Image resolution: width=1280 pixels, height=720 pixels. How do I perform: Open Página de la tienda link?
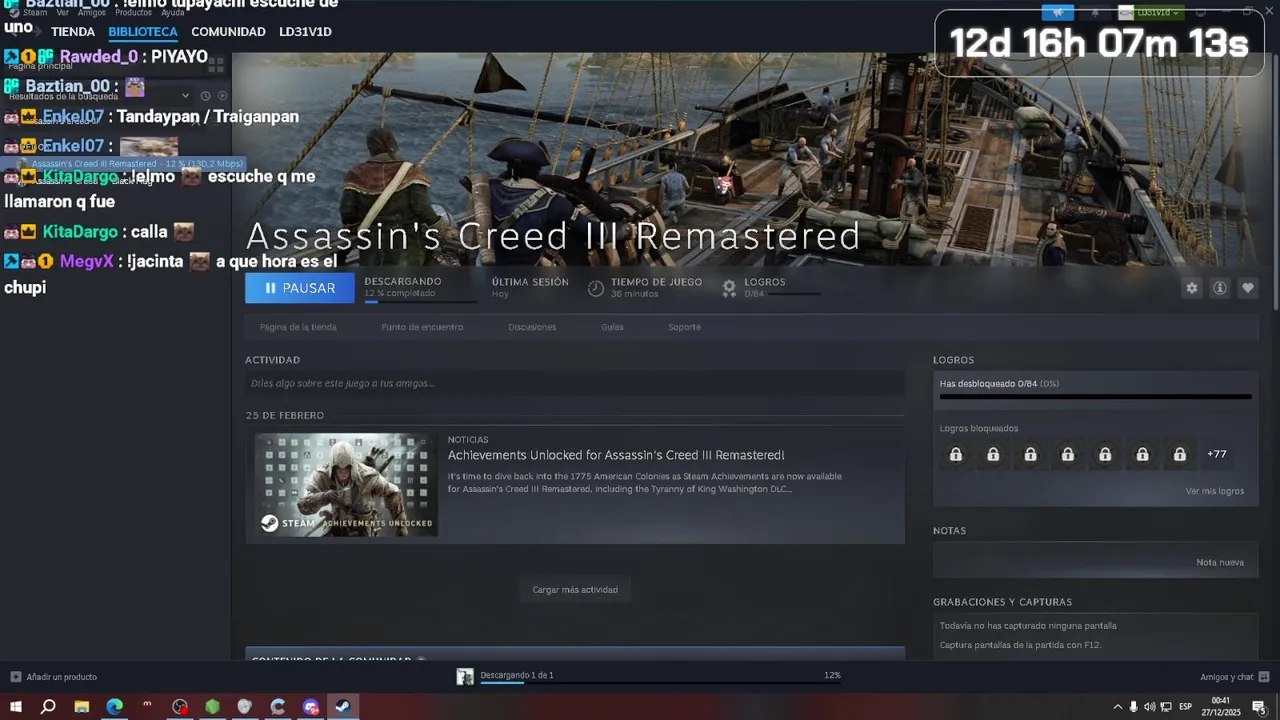(x=298, y=327)
